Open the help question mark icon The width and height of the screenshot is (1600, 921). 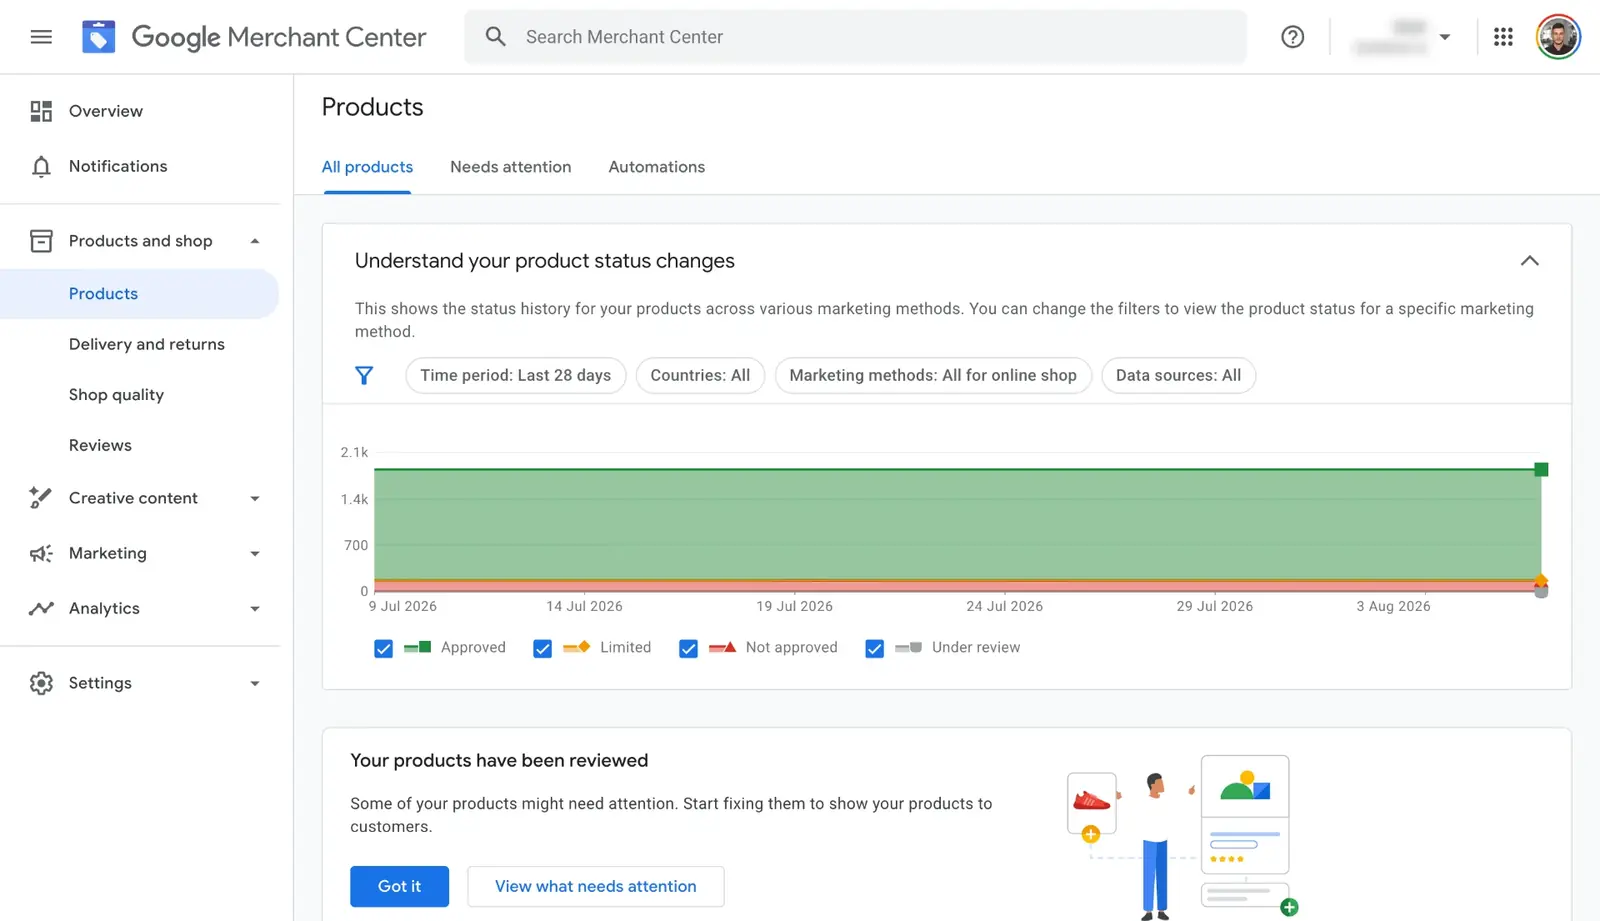pos(1292,37)
